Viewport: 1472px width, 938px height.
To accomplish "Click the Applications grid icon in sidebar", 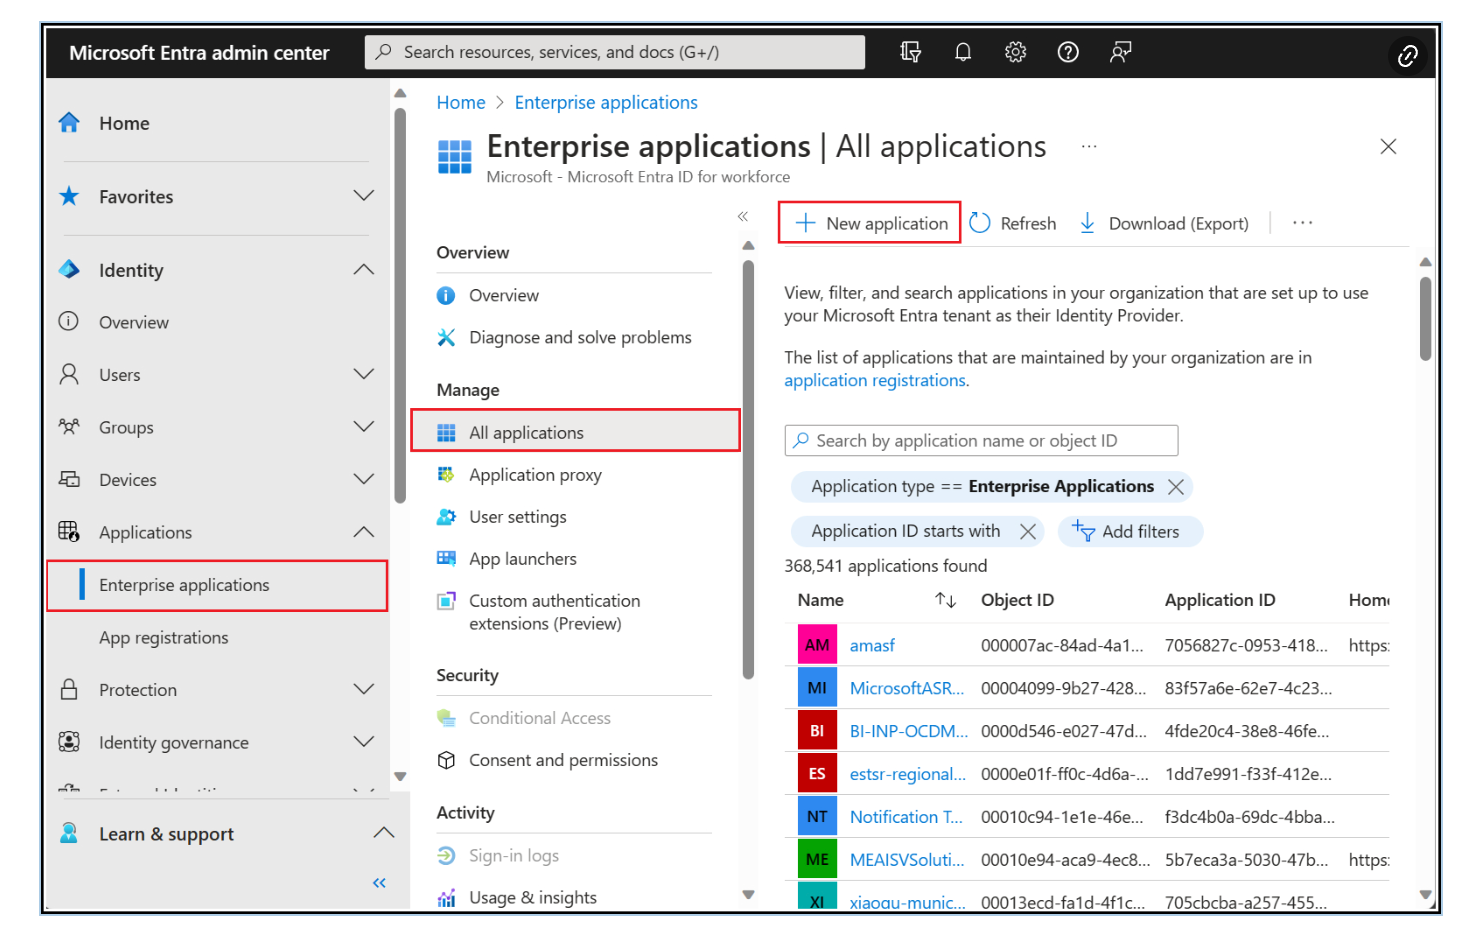I will pyautogui.click(x=69, y=531).
